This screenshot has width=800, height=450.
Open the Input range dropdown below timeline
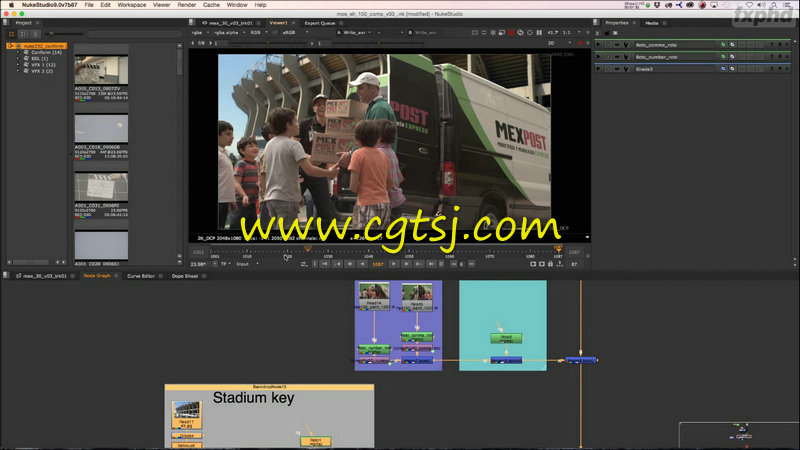coord(247,264)
